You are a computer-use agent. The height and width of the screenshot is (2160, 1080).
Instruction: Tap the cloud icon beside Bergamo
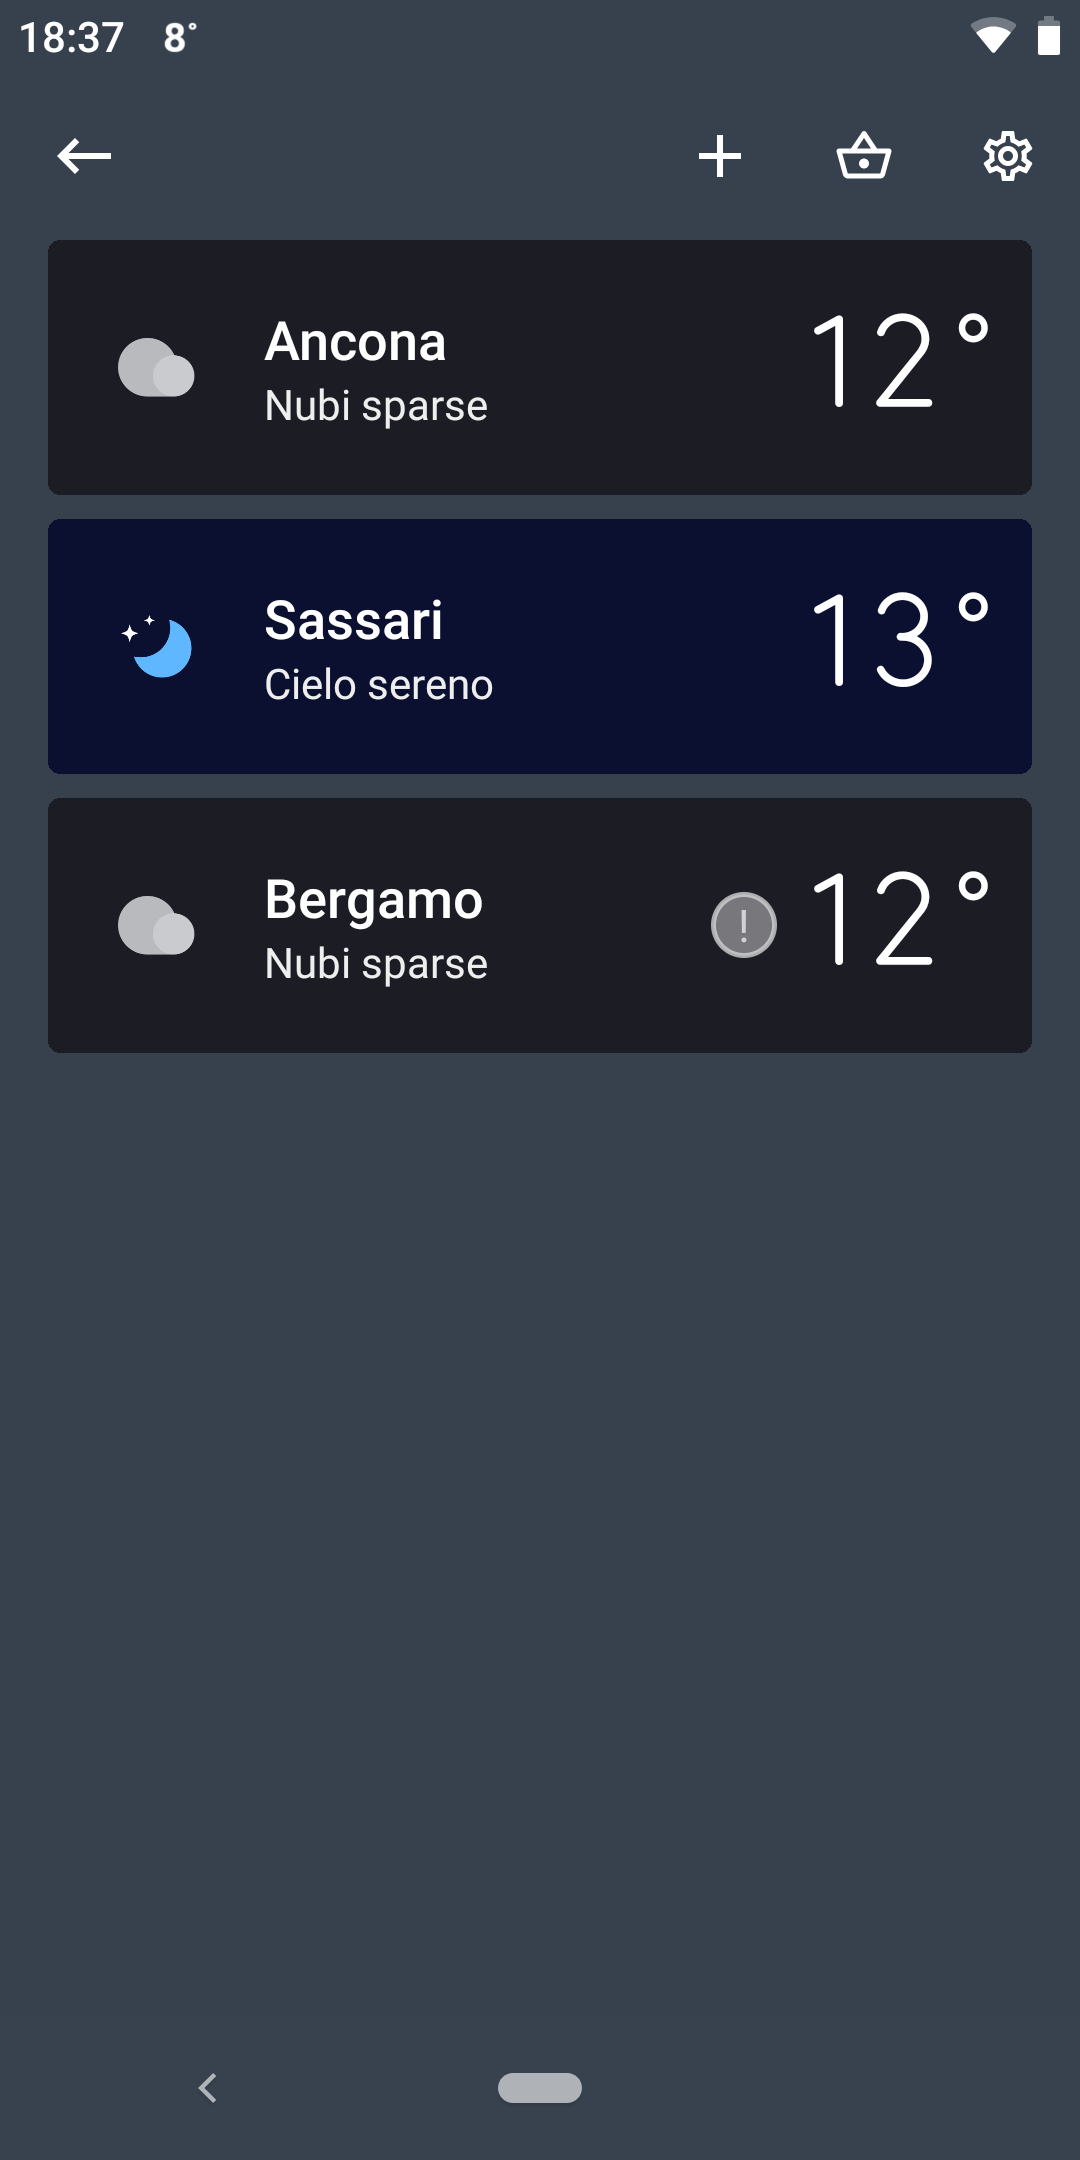click(x=156, y=926)
